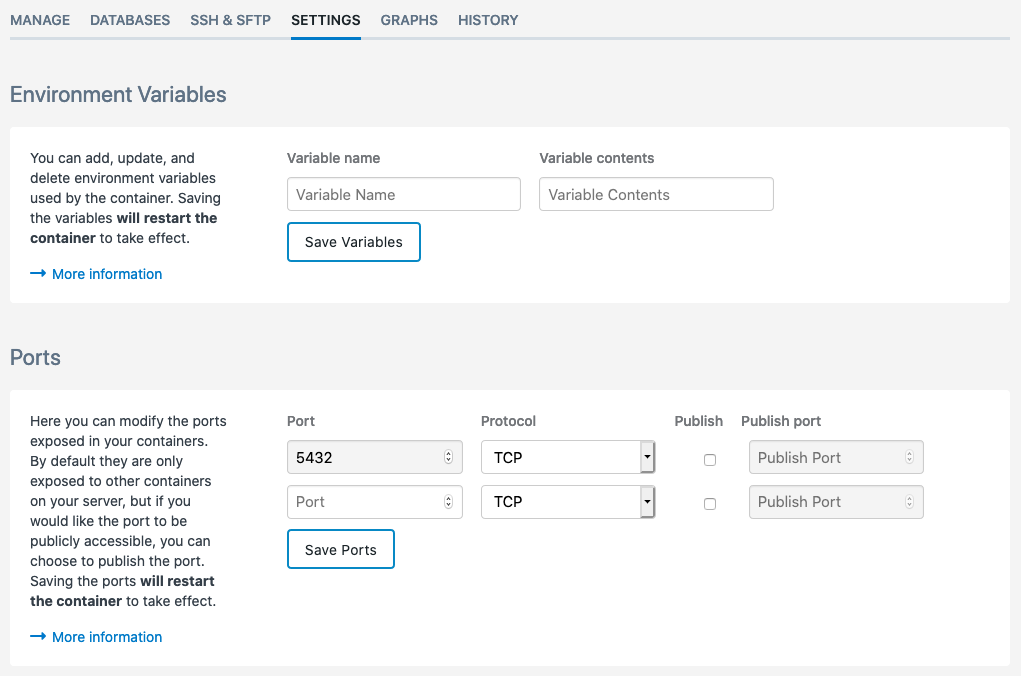The height and width of the screenshot is (676, 1021).
Task: Switch to the MANAGE tab
Action: (x=40, y=20)
